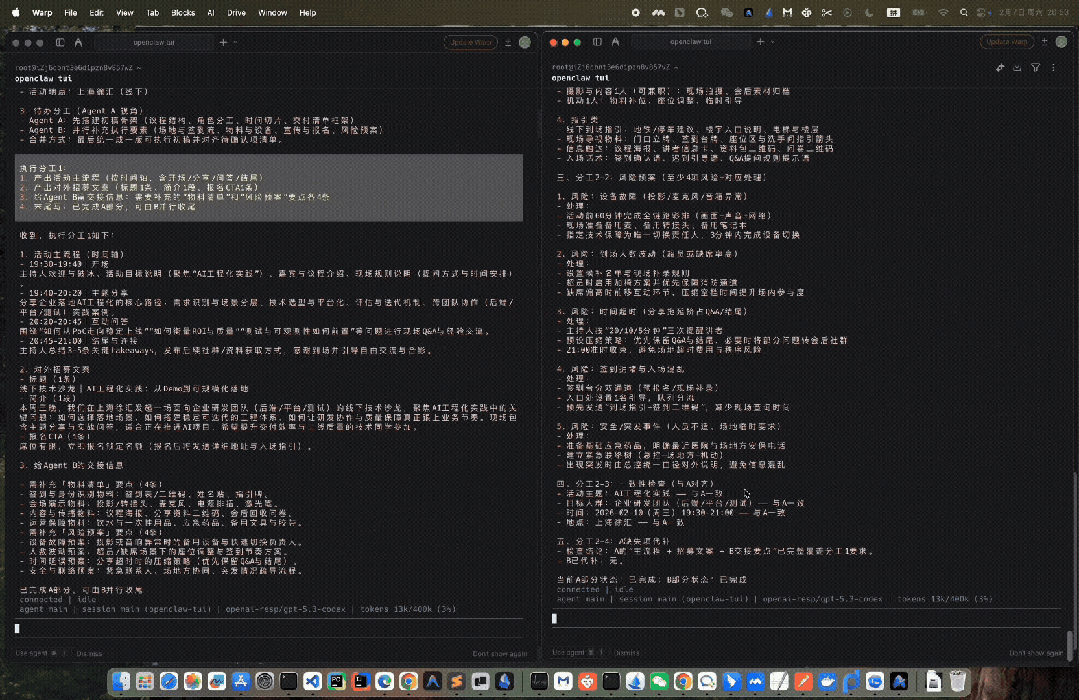Open PyCharm from the Dock
The width and height of the screenshot is (1079, 700).
[x=336, y=681]
